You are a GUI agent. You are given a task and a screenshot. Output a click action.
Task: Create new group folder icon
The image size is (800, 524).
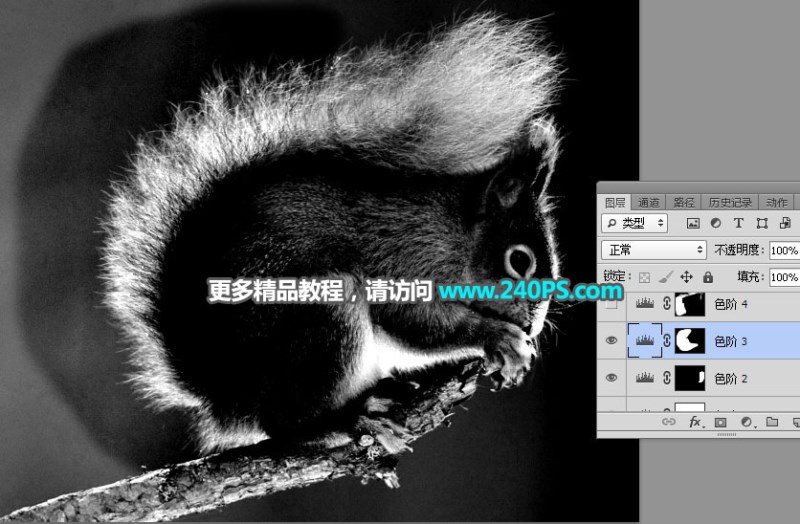coord(772,421)
